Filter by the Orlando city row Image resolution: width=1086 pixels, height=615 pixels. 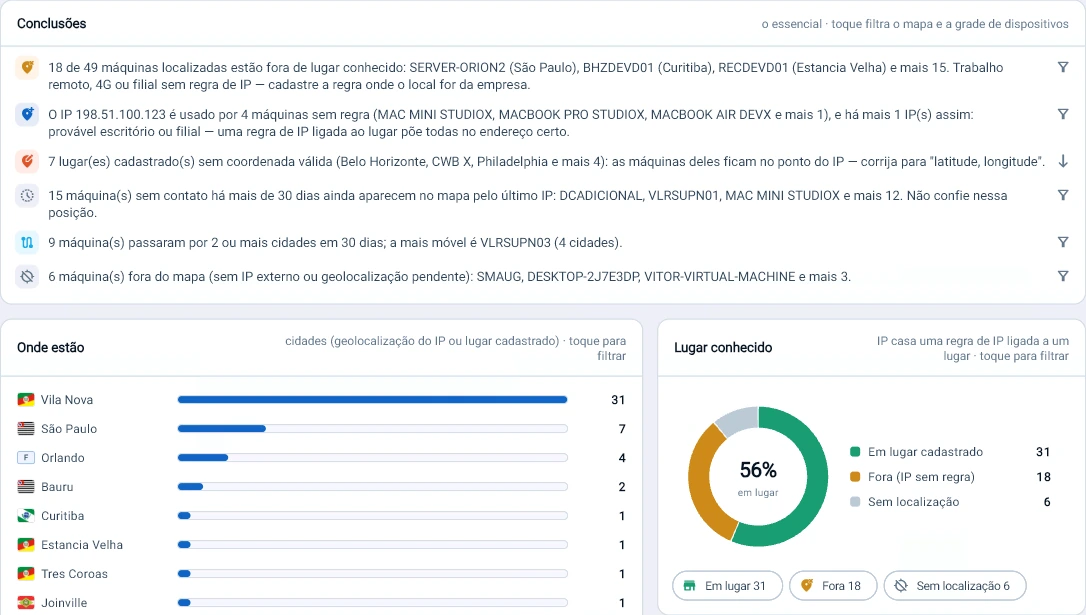click(x=322, y=458)
